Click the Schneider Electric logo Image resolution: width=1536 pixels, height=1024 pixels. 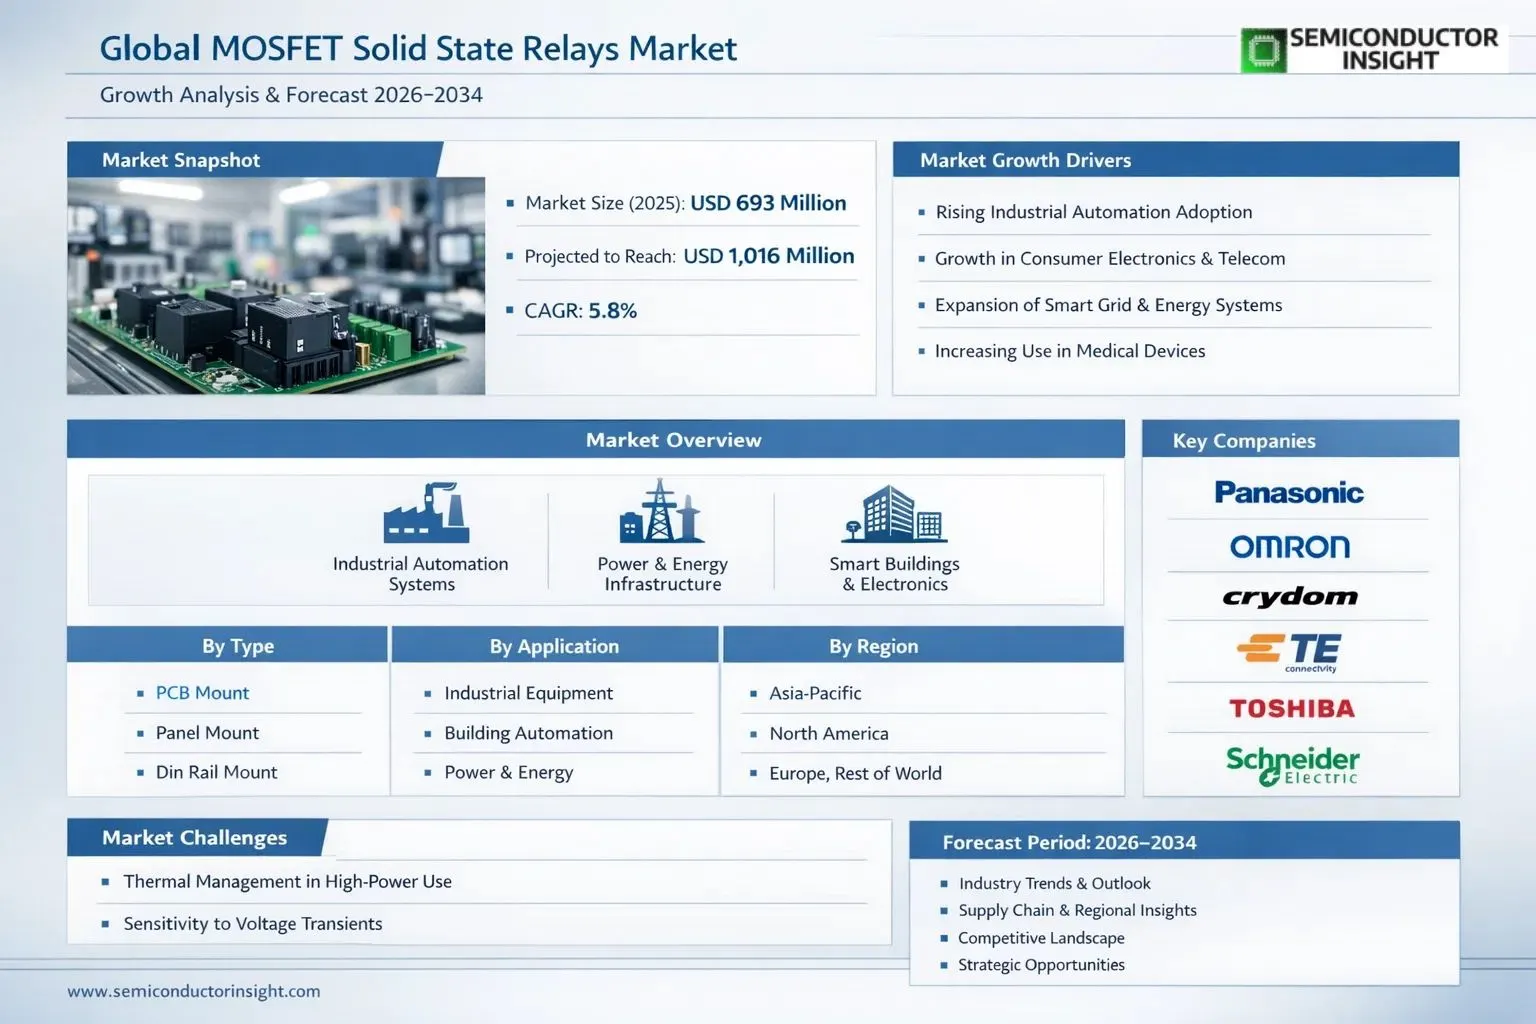(x=1293, y=765)
